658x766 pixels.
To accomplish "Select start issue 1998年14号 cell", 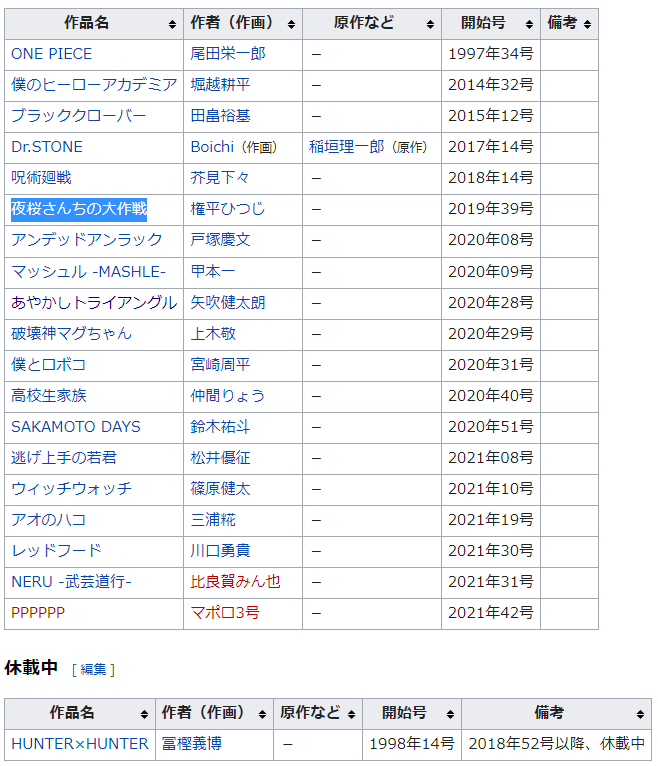I will pyautogui.click(x=412, y=744).
